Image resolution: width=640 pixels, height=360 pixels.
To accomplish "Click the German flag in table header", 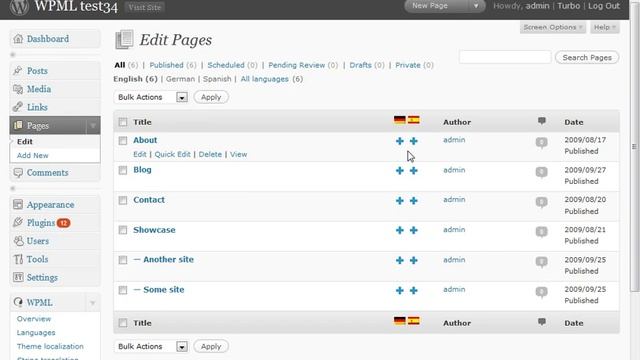I will click(x=400, y=120).
